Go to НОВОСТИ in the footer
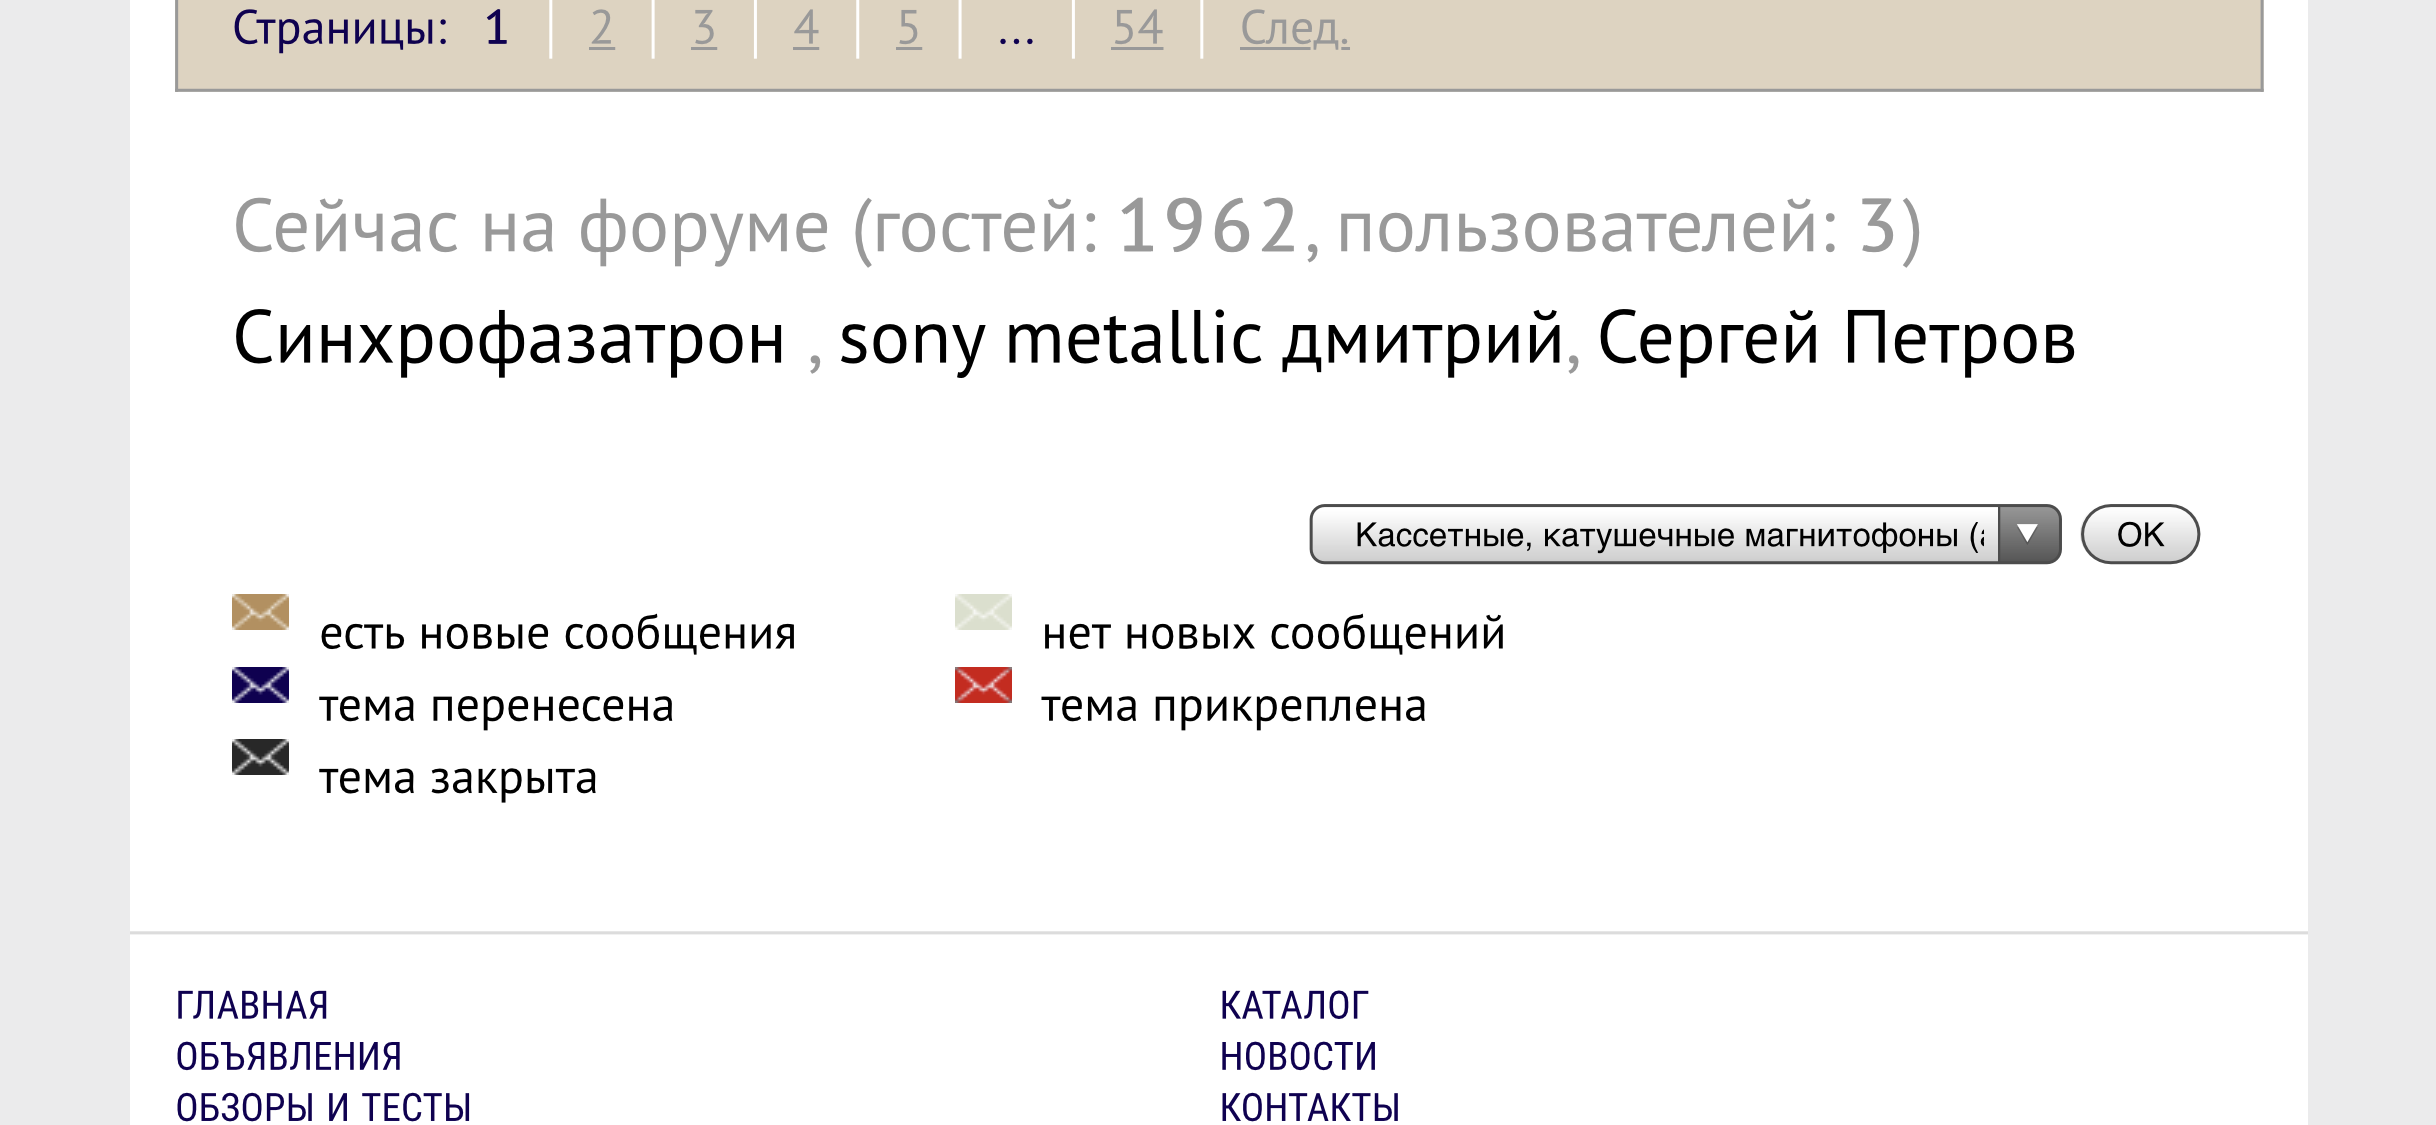 1298,1056
